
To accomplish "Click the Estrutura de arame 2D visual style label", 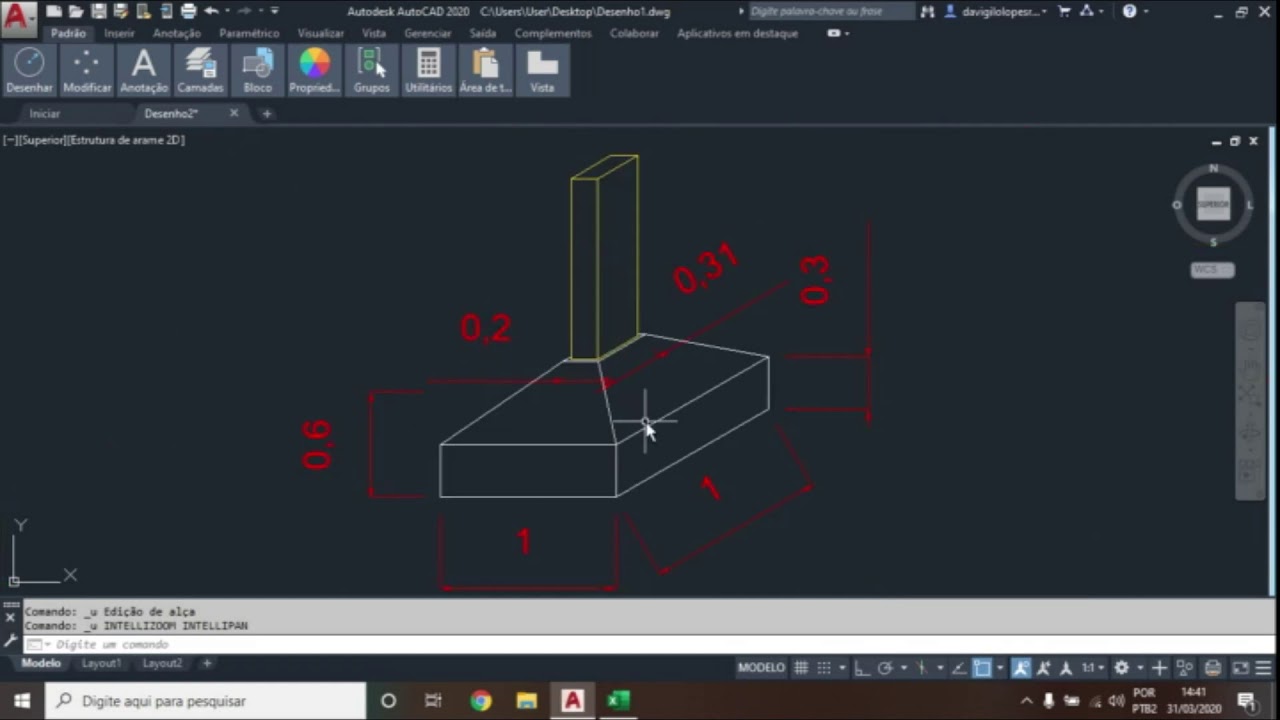I will point(125,140).
